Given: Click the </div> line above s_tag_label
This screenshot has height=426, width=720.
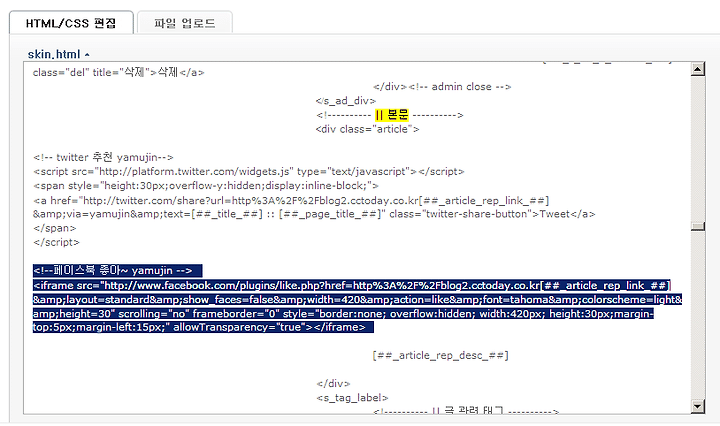Looking at the screenshot, I should [x=333, y=383].
